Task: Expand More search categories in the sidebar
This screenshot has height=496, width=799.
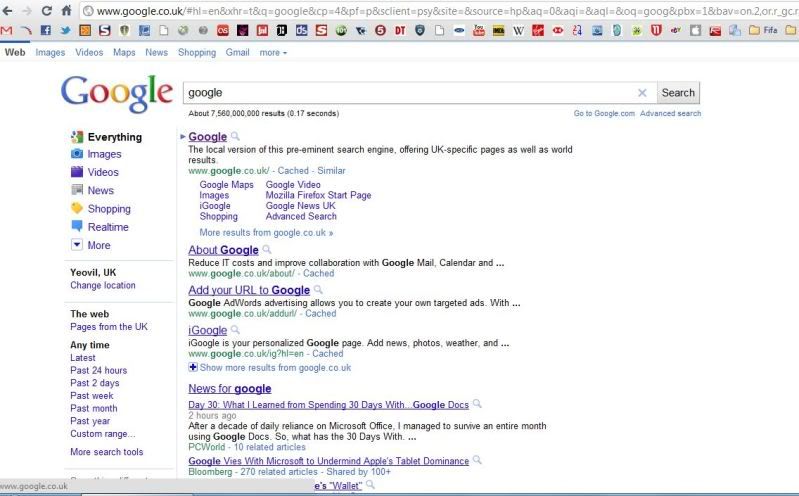Action: point(98,245)
